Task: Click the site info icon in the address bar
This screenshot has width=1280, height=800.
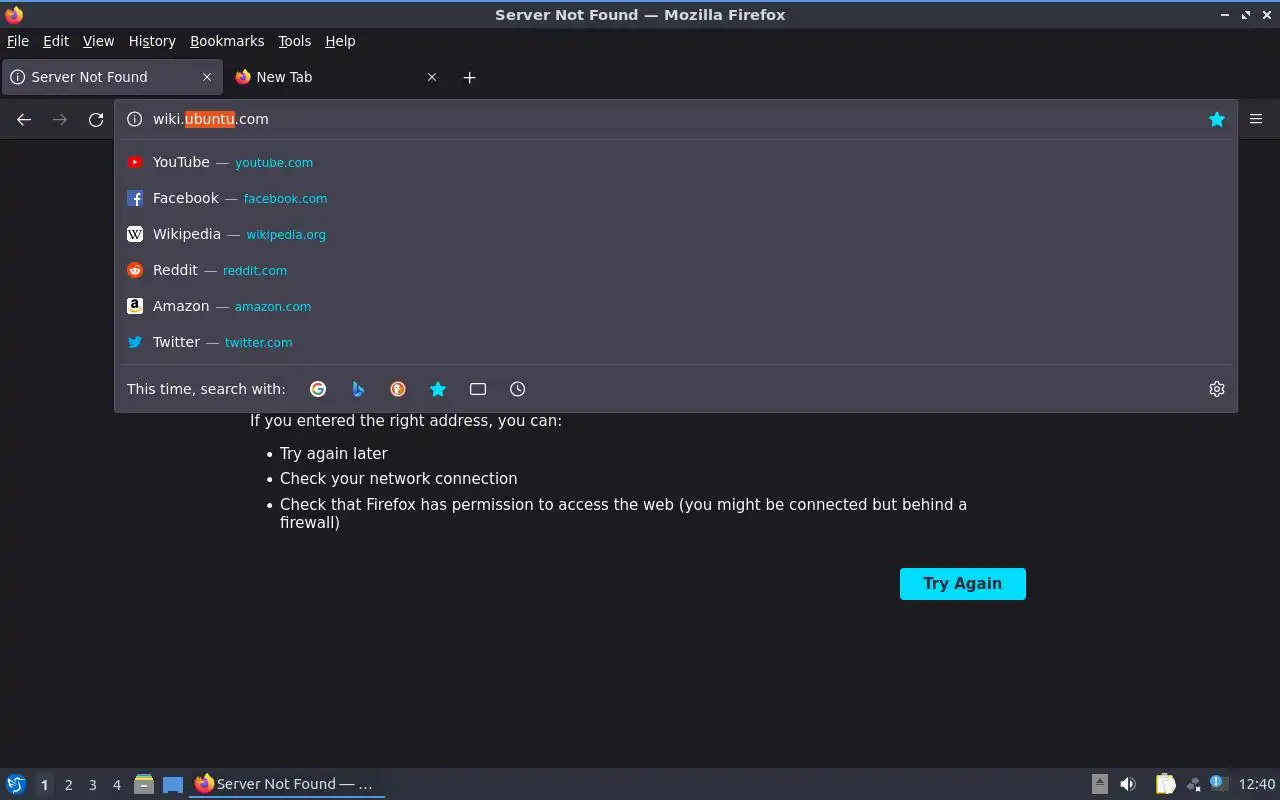Action: point(135,119)
